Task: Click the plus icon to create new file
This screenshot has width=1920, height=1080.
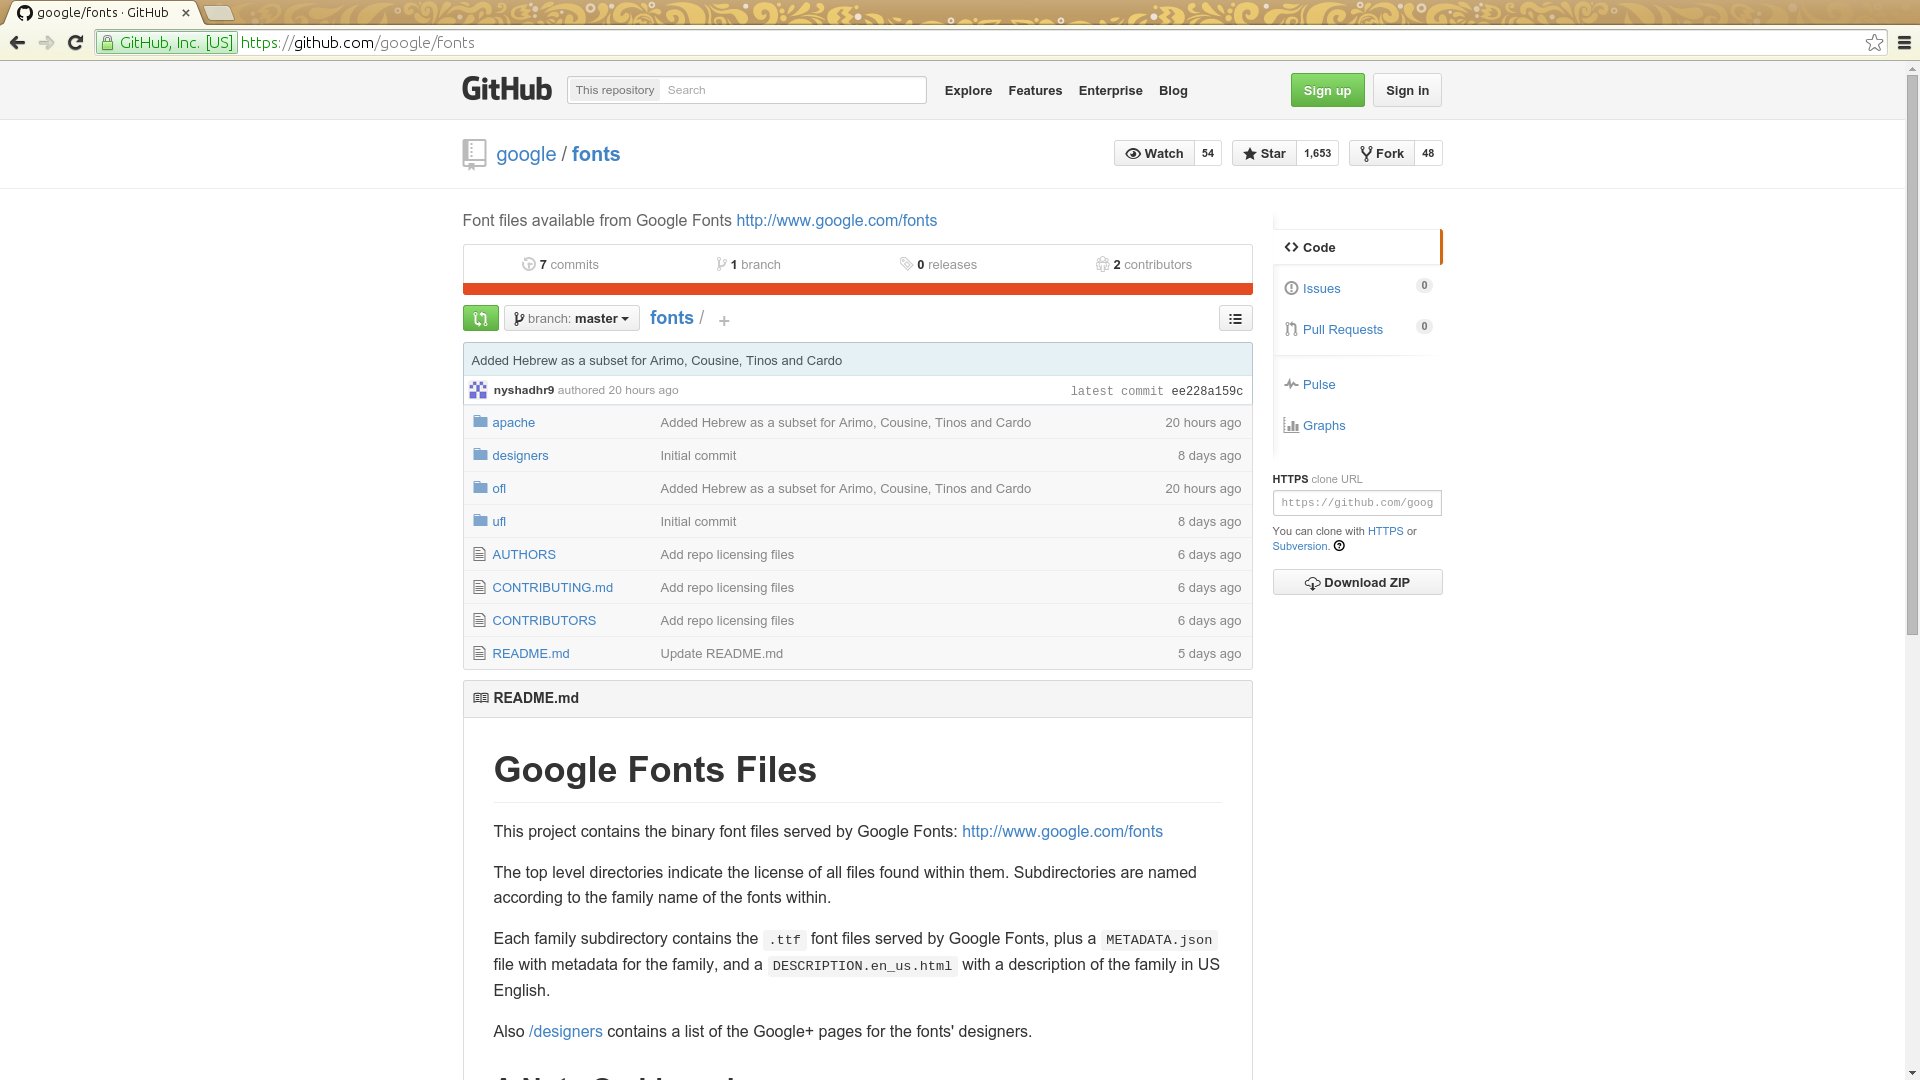Action: (724, 320)
